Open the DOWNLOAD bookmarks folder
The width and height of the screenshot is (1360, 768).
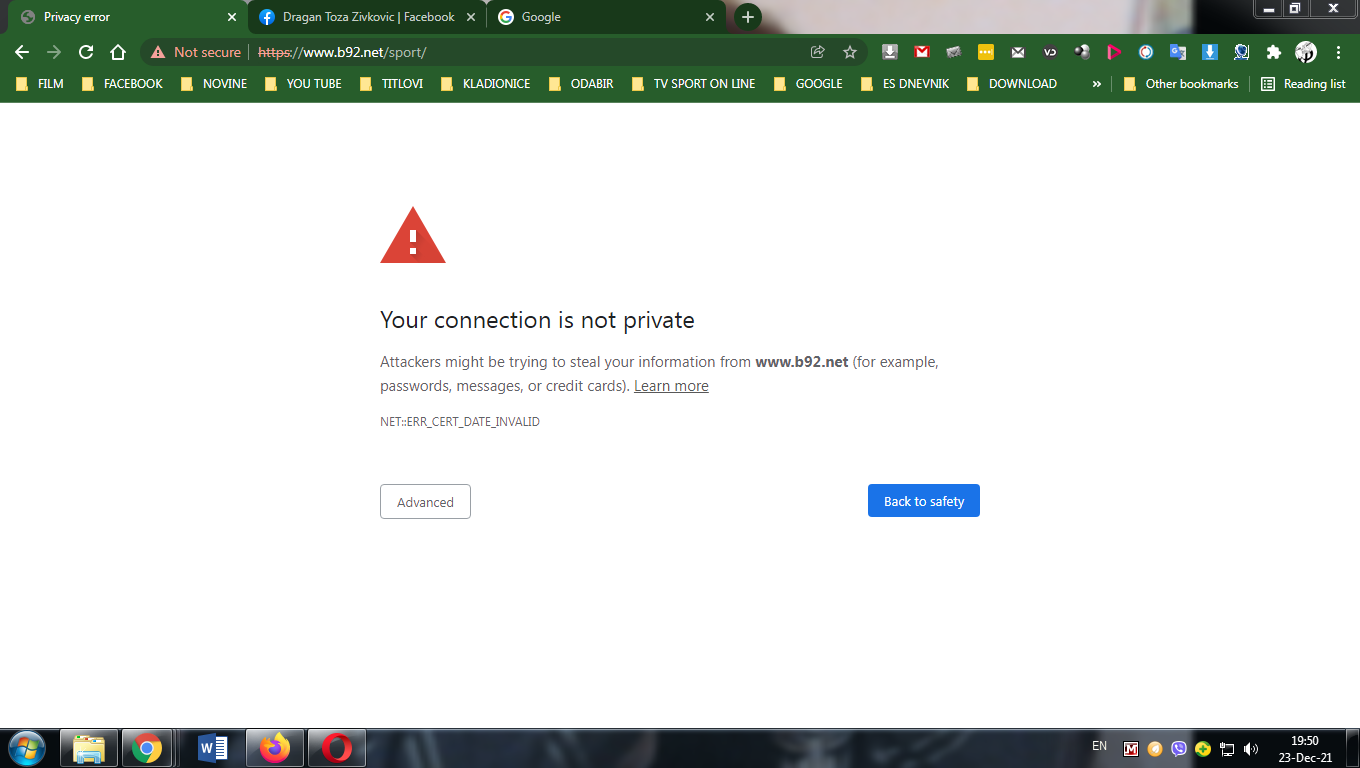[x=1012, y=84]
